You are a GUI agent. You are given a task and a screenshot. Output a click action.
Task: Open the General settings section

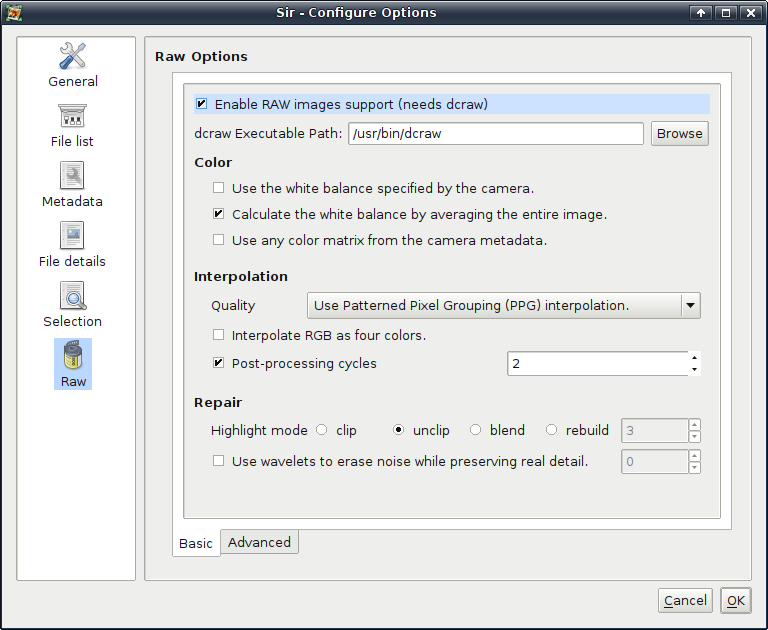[72, 65]
